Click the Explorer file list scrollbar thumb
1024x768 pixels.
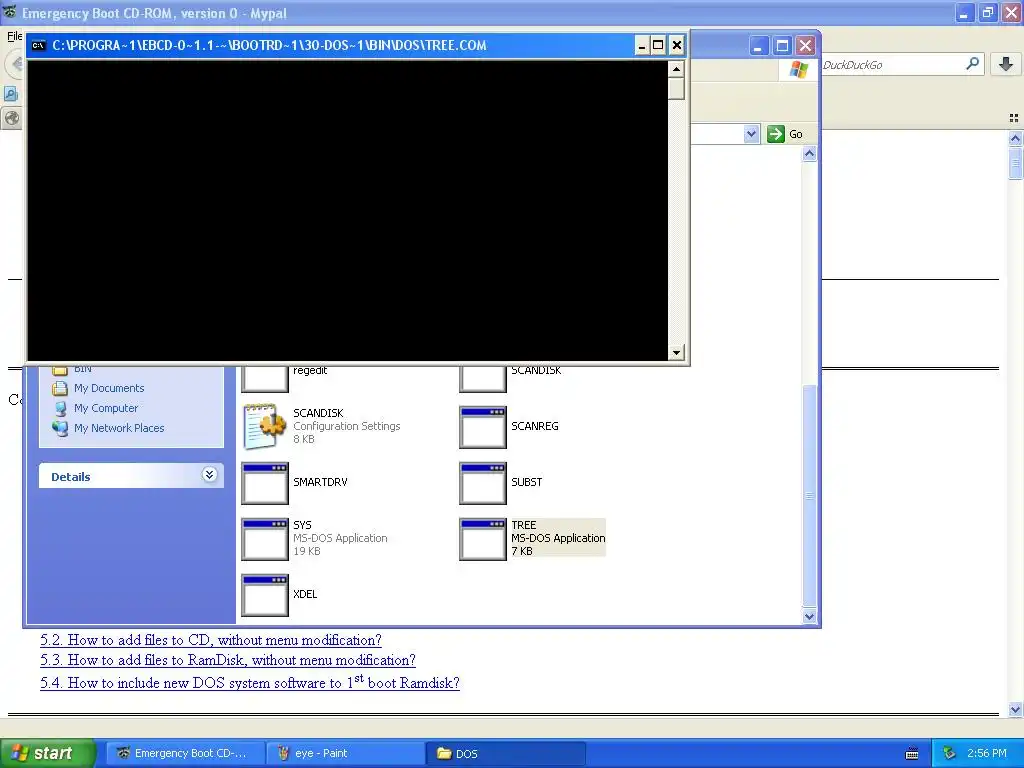pos(810,496)
